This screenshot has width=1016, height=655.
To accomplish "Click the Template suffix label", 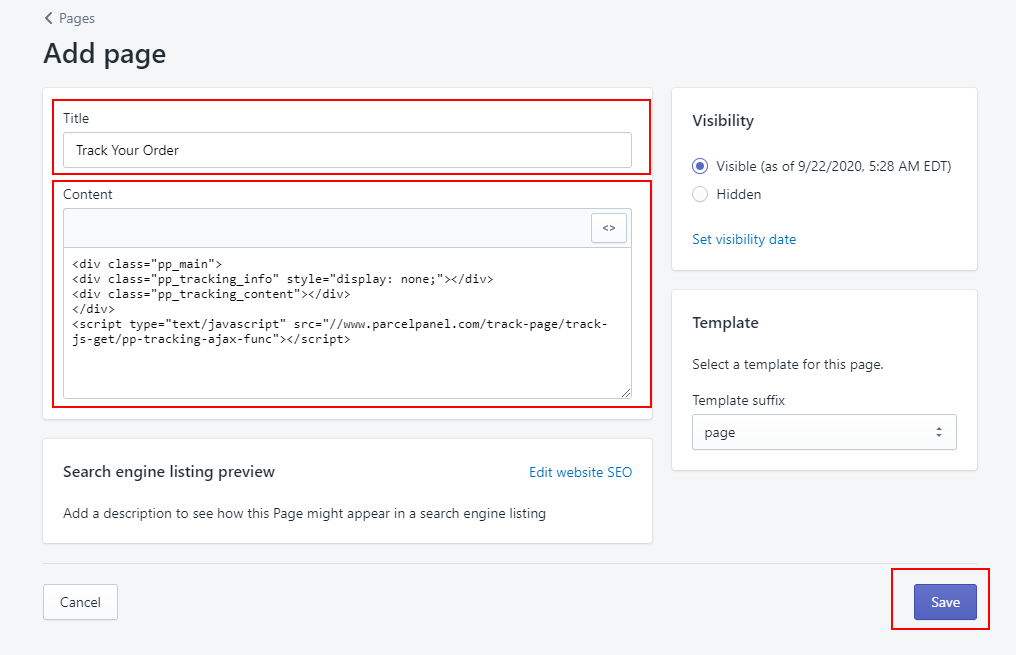I will point(739,400).
